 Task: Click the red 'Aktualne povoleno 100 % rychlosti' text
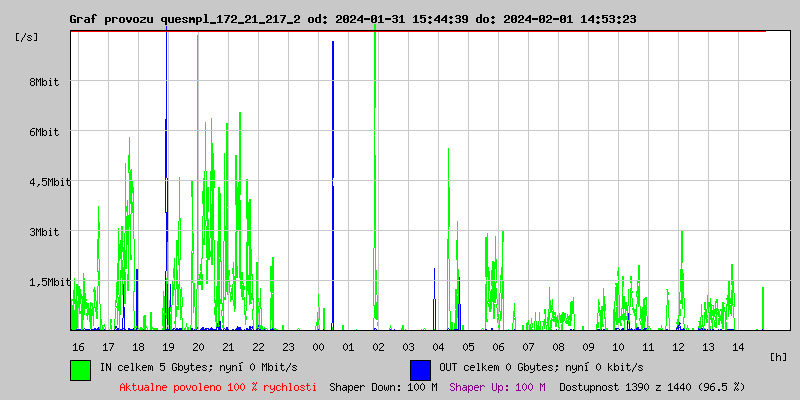[218, 386]
